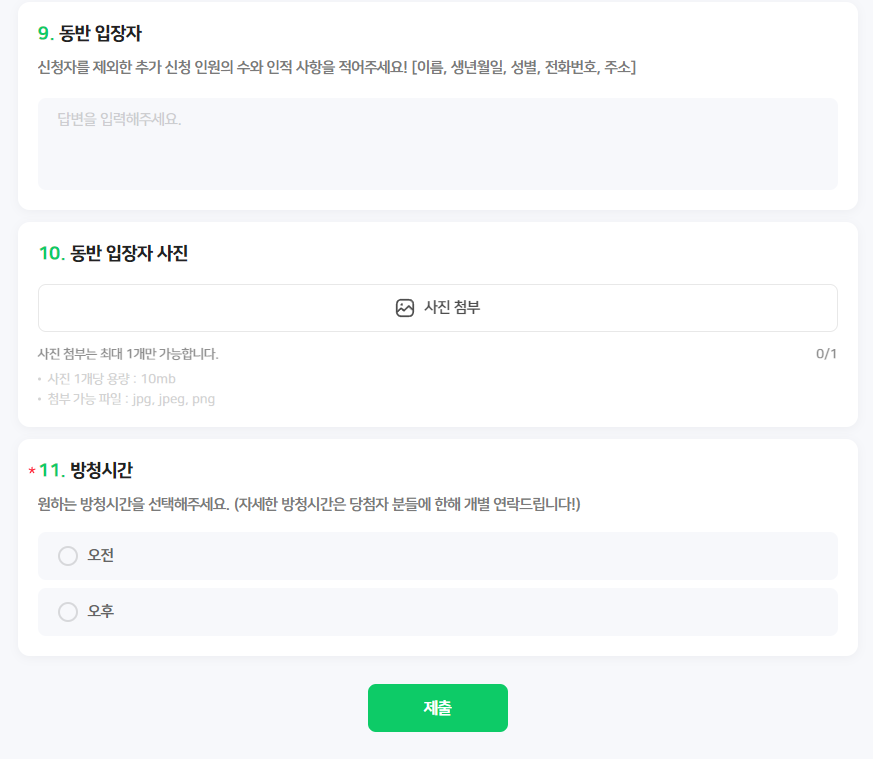
Task: Expand the 오전 option row
Action: (x=437, y=555)
